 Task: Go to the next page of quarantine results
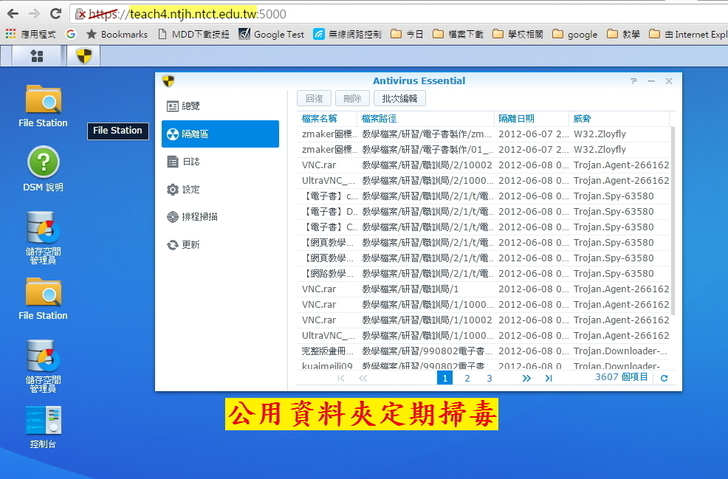click(x=527, y=378)
